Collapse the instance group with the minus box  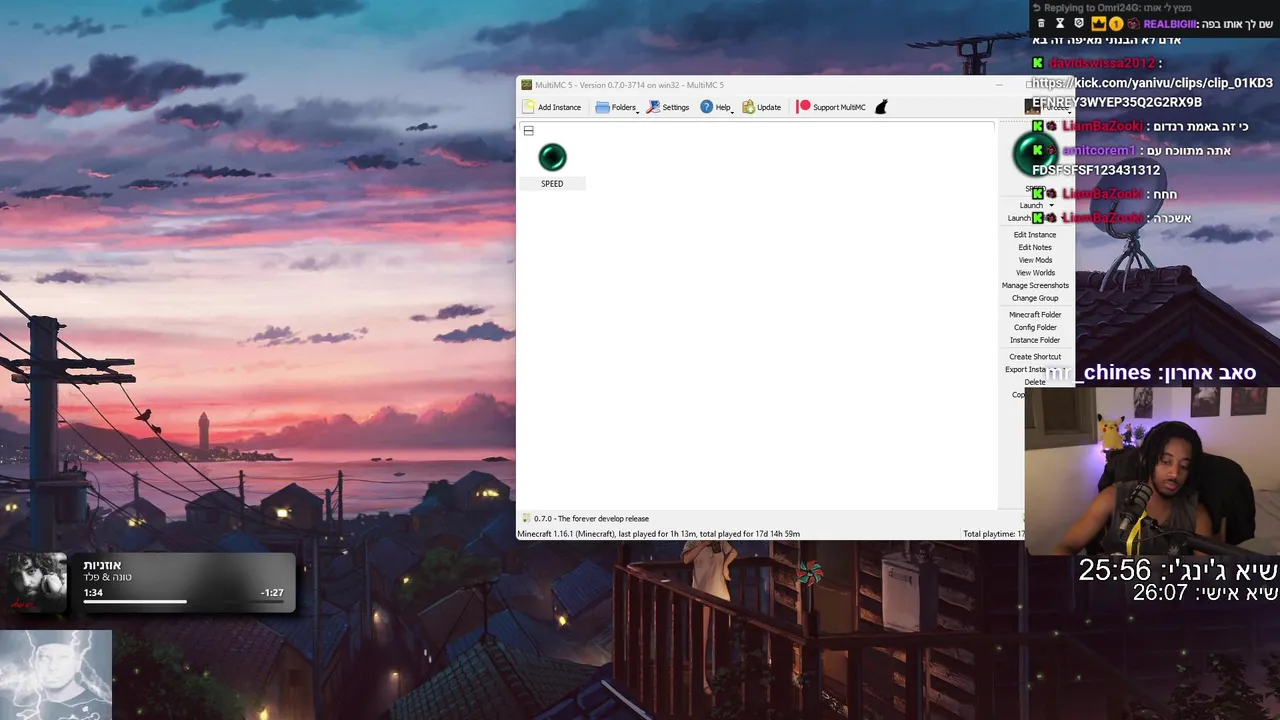coord(529,131)
